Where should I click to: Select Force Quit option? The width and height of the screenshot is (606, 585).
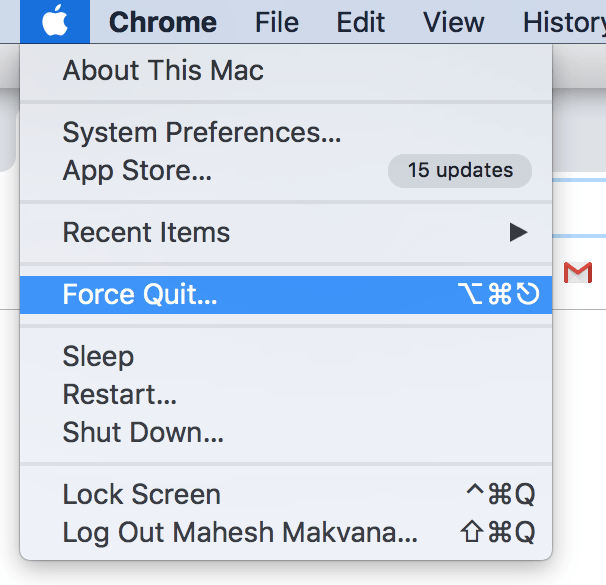286,294
